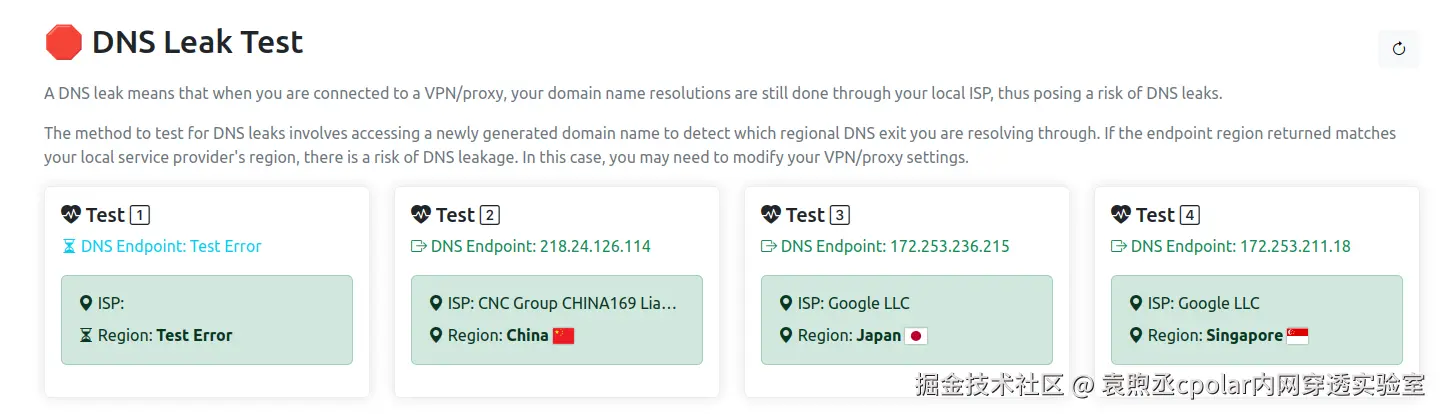This screenshot has width=1440, height=414.
Task: Click the refresh DNS leak test button
Action: 1398,48
